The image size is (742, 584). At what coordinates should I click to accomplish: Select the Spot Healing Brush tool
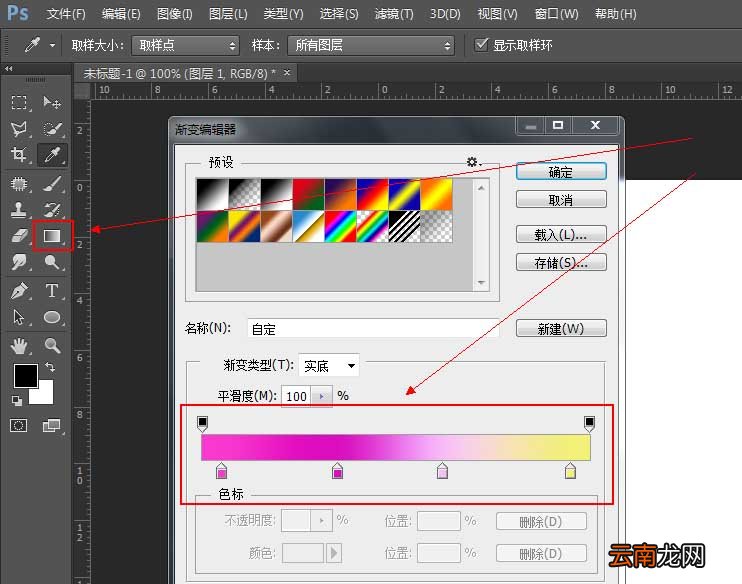[19, 184]
